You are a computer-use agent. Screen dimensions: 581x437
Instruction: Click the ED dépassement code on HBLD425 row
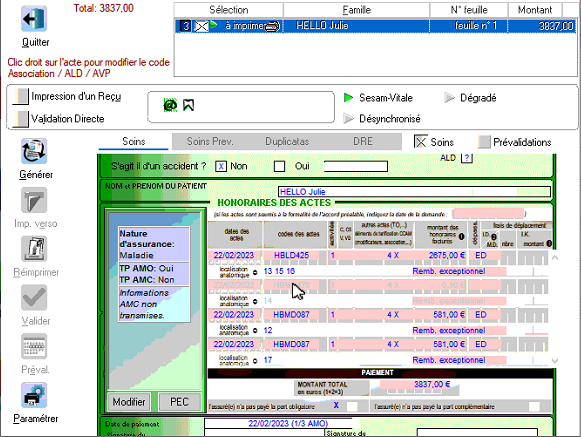[481, 255]
